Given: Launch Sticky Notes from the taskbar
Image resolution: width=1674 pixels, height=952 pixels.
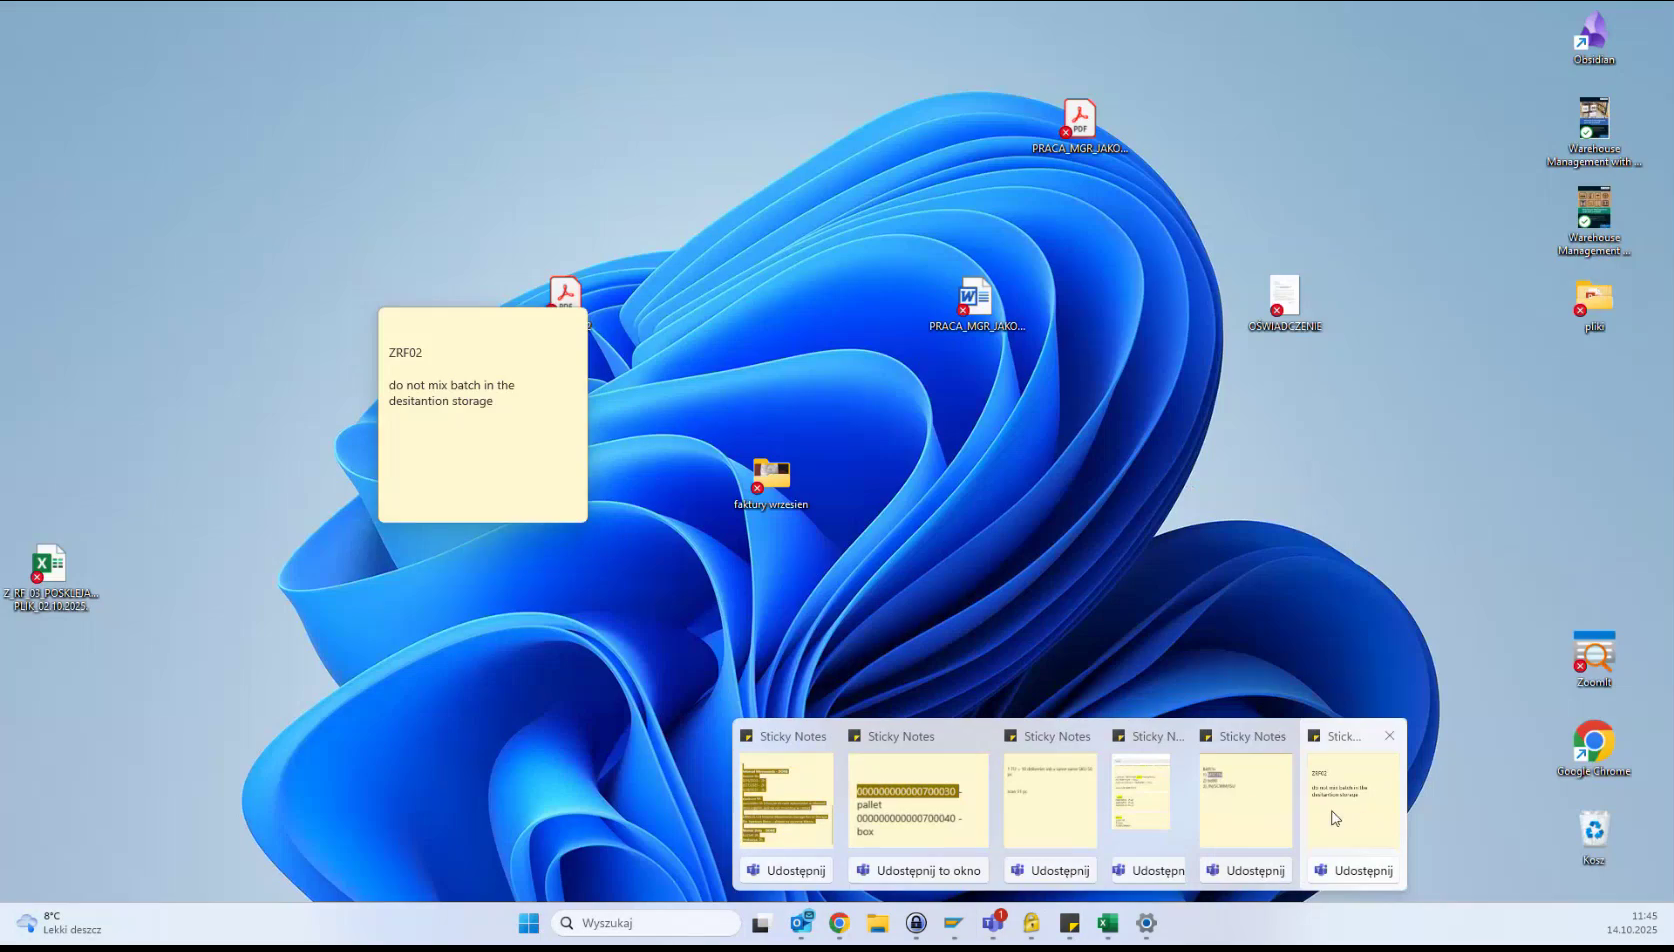Looking at the screenshot, I should (x=1069, y=923).
